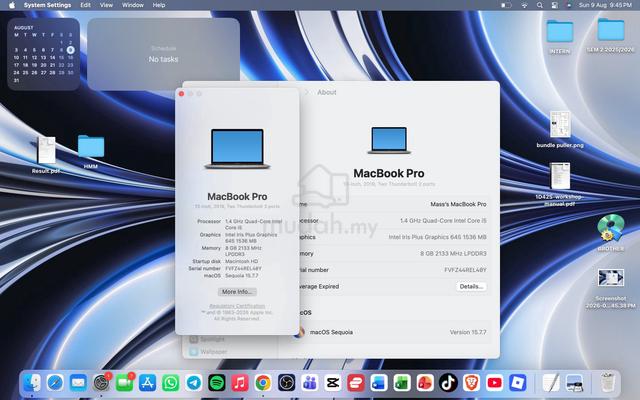Select the HMM folder on desktop
Screen dimensions: 640x400
[91, 146]
